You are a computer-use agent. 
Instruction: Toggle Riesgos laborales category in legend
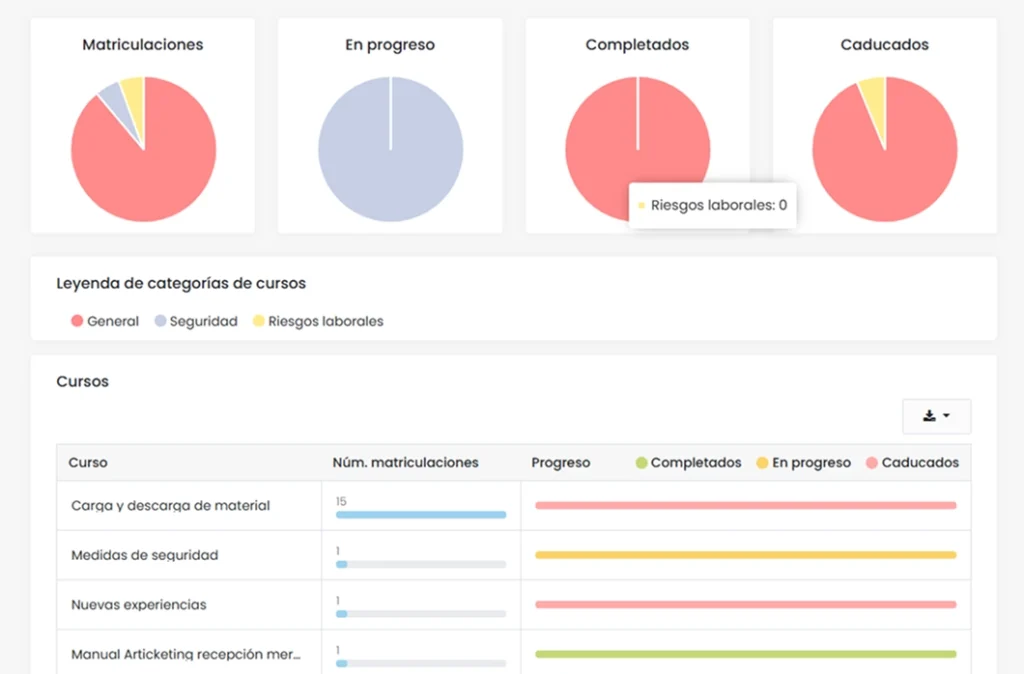pos(318,321)
